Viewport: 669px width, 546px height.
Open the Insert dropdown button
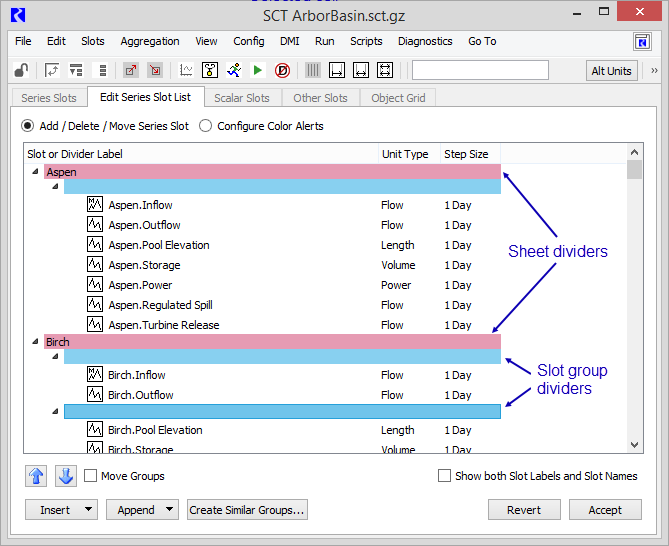[61, 510]
